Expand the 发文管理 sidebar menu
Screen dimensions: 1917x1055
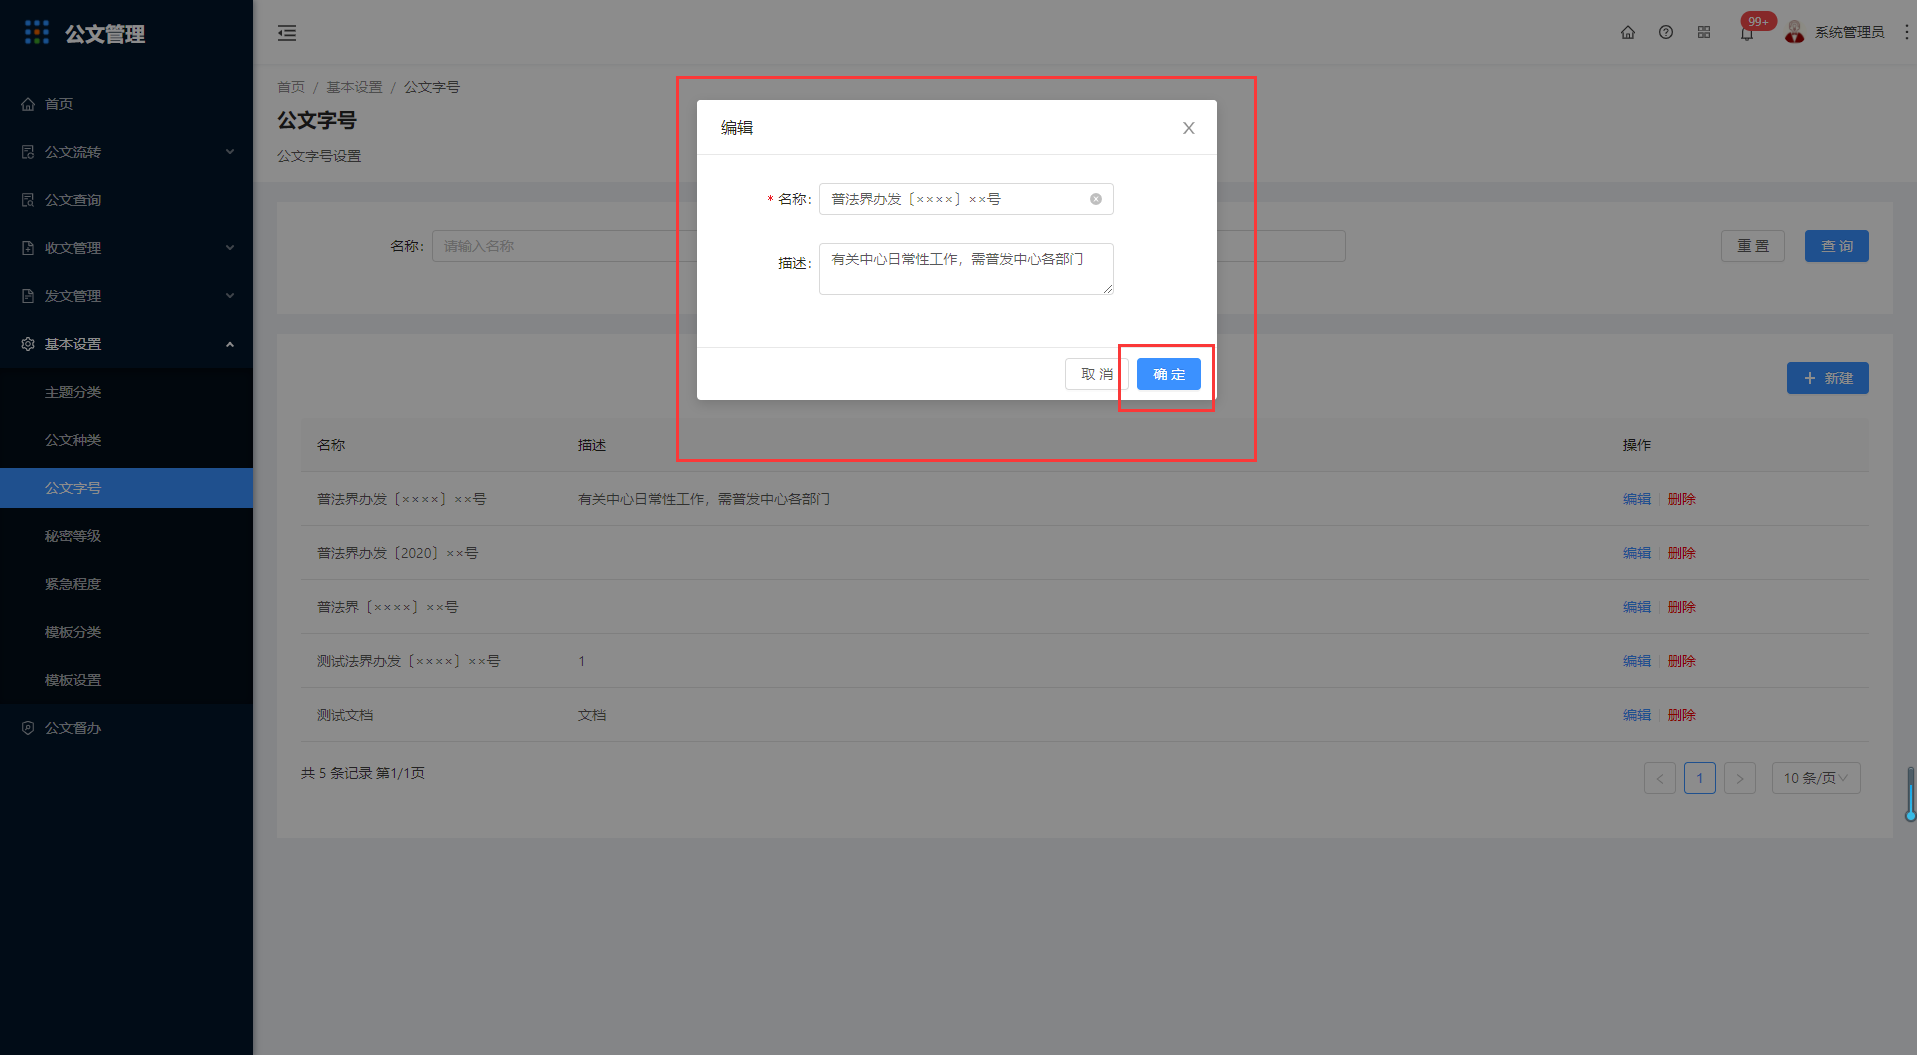[126, 296]
